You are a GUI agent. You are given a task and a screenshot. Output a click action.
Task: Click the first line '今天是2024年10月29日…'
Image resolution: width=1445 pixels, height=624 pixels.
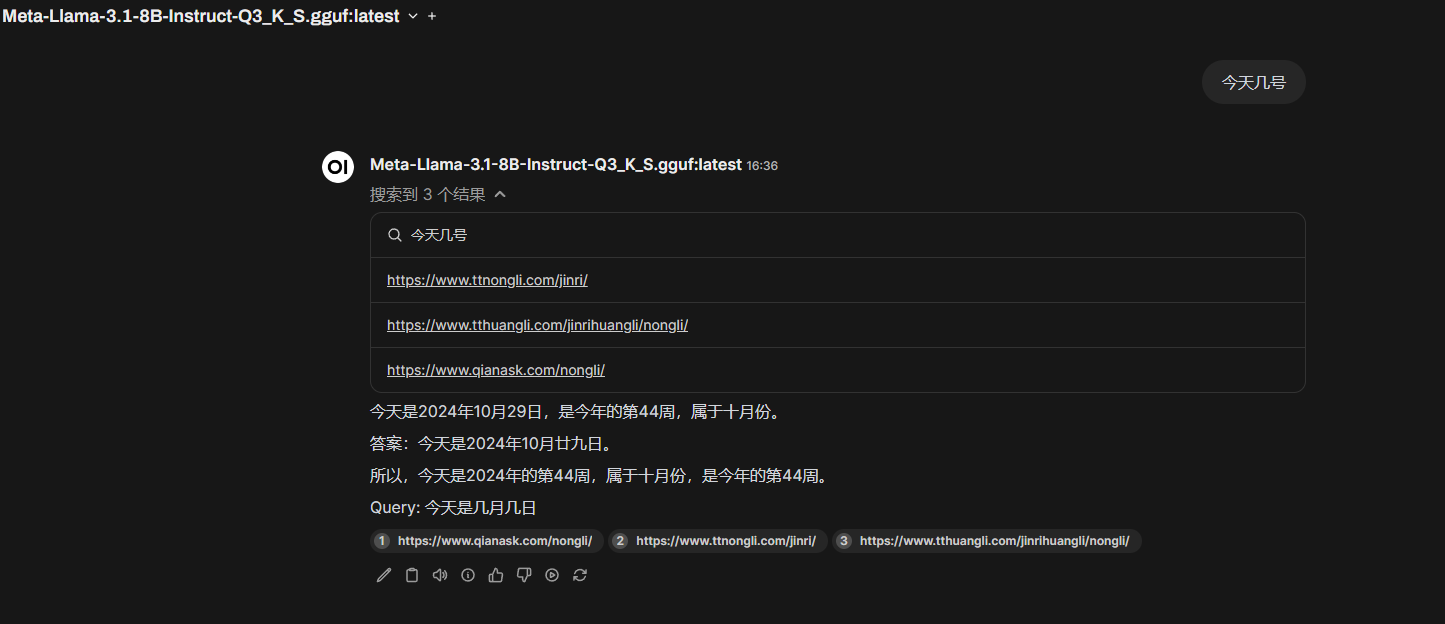click(576, 412)
